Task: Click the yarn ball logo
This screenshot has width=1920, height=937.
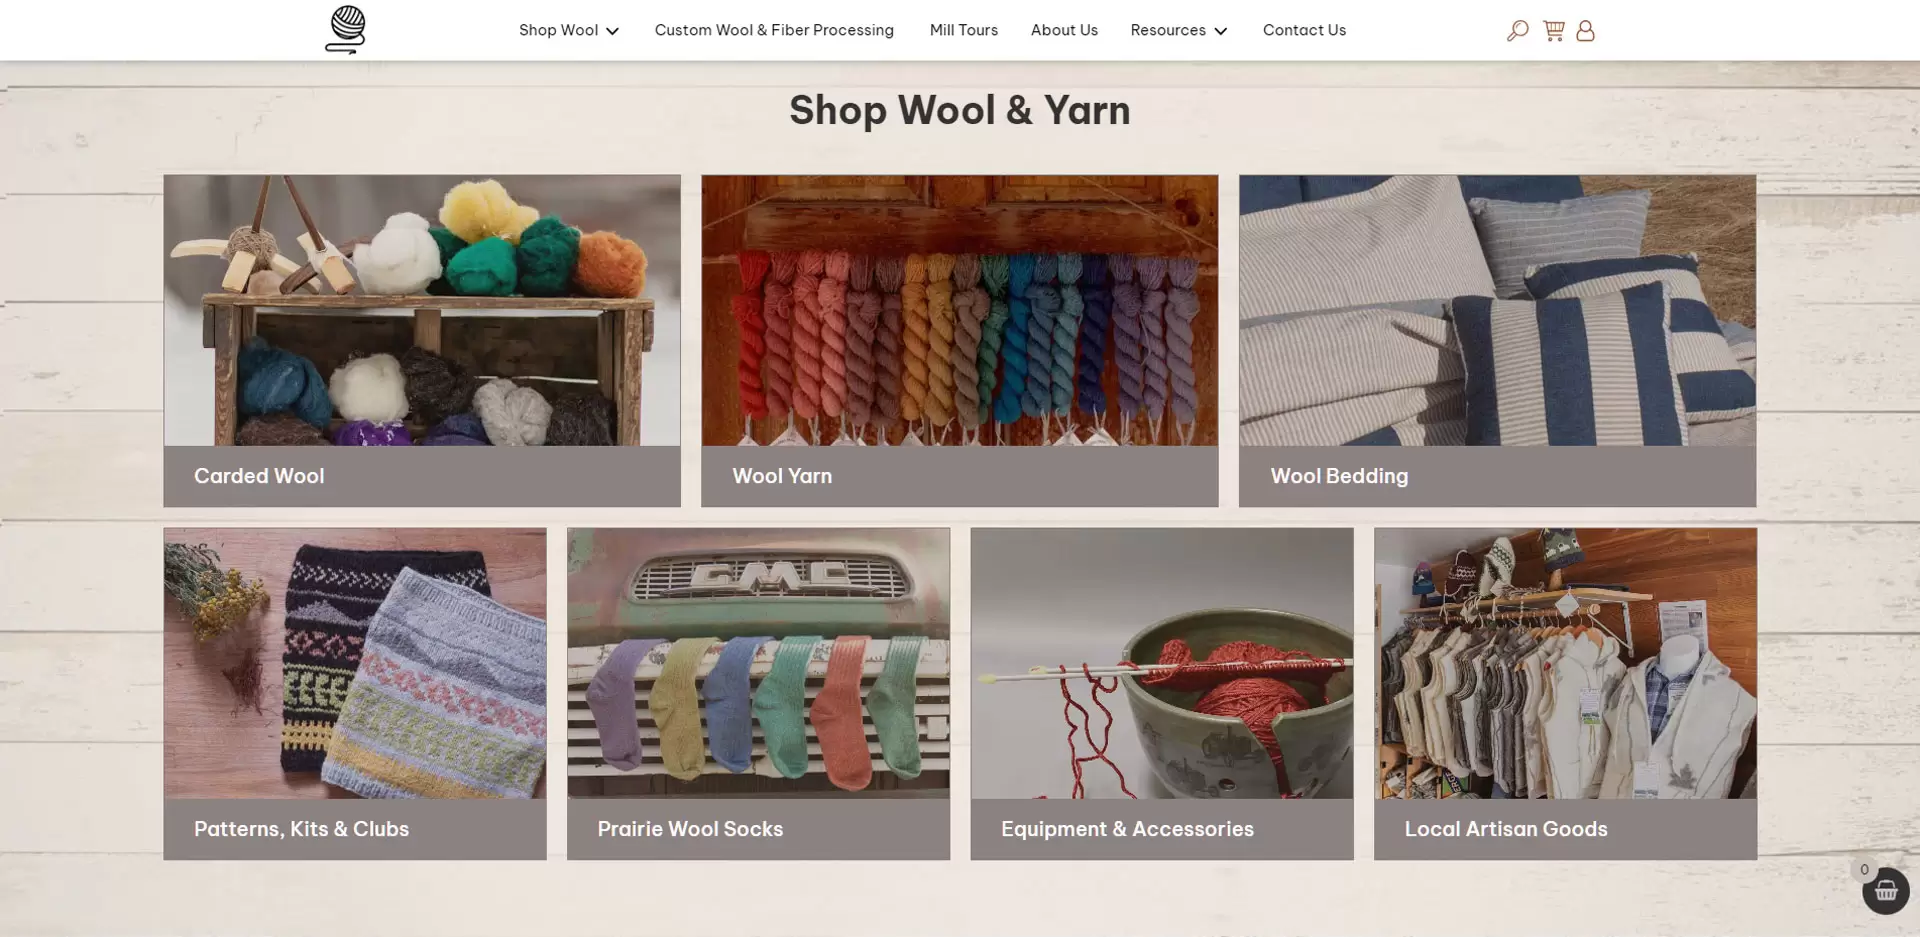Action: tap(346, 29)
